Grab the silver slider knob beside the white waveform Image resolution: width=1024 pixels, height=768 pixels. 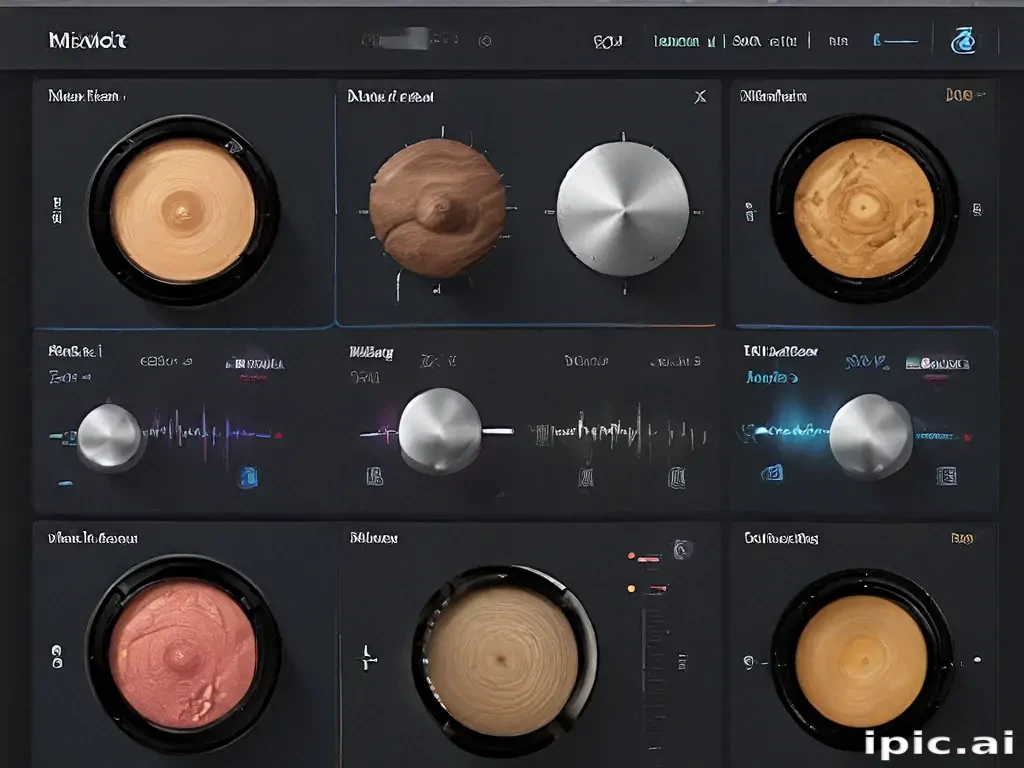(x=440, y=430)
